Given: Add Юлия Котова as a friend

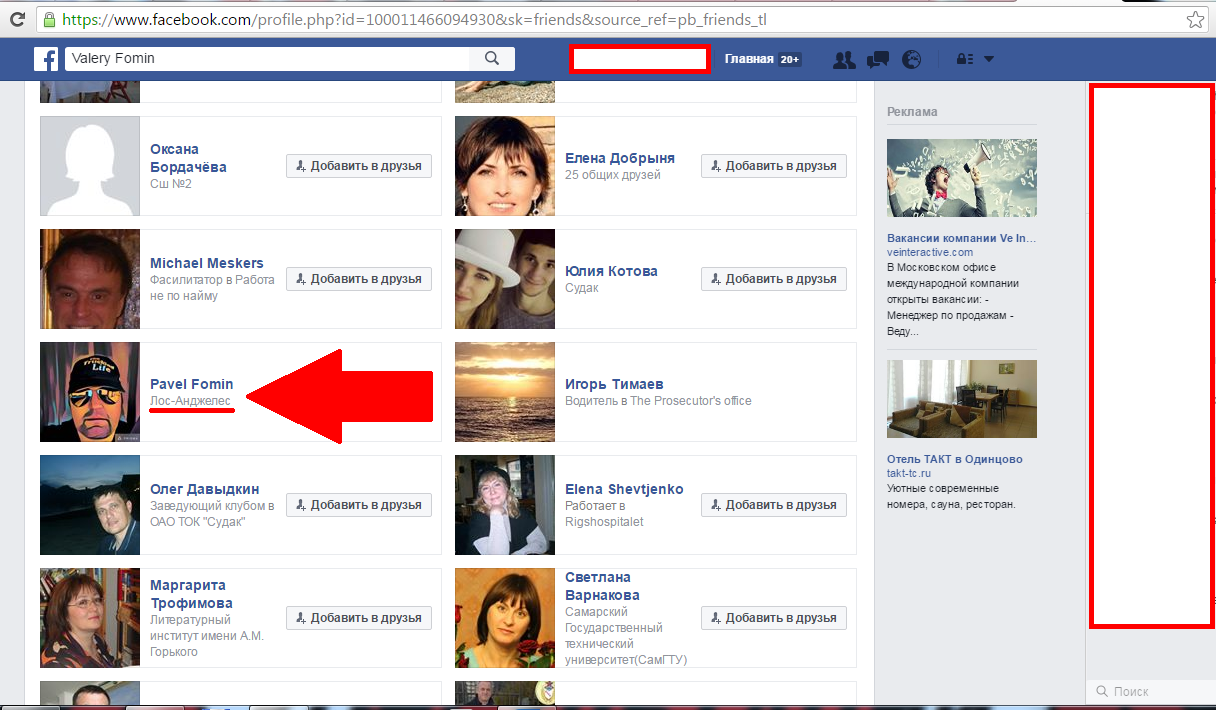Looking at the screenshot, I should (x=774, y=279).
